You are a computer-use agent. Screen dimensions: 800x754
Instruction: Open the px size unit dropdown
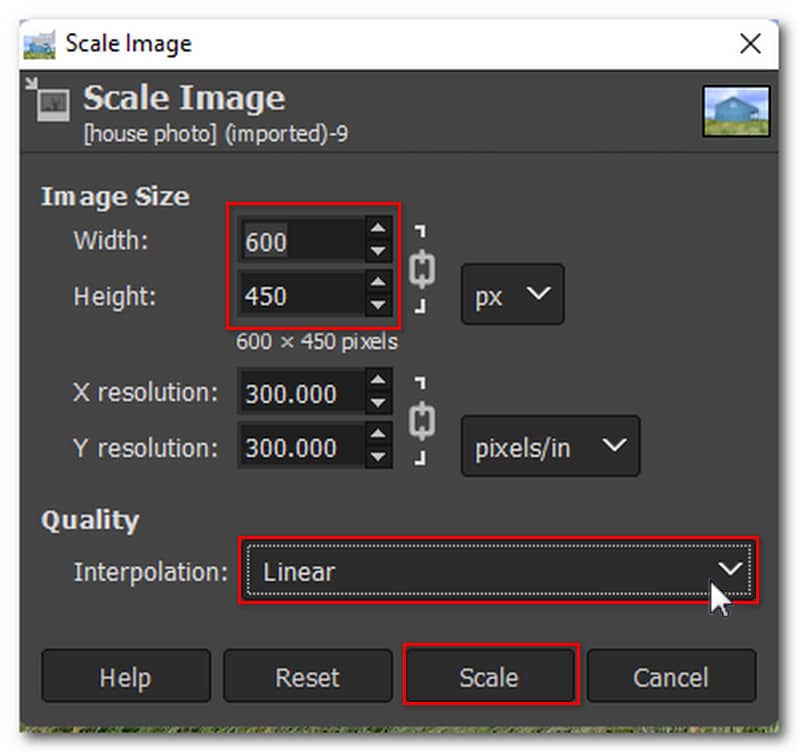click(x=512, y=294)
